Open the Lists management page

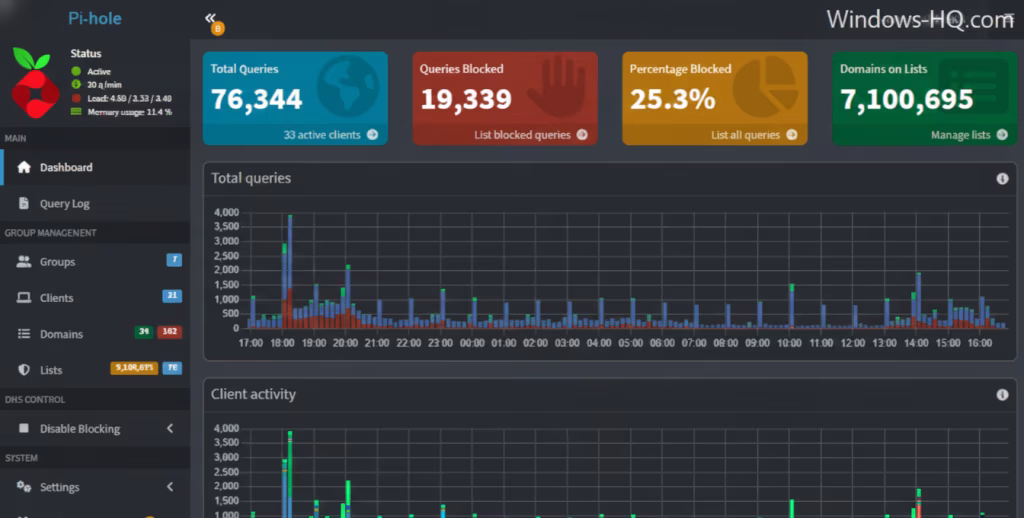coord(95,370)
